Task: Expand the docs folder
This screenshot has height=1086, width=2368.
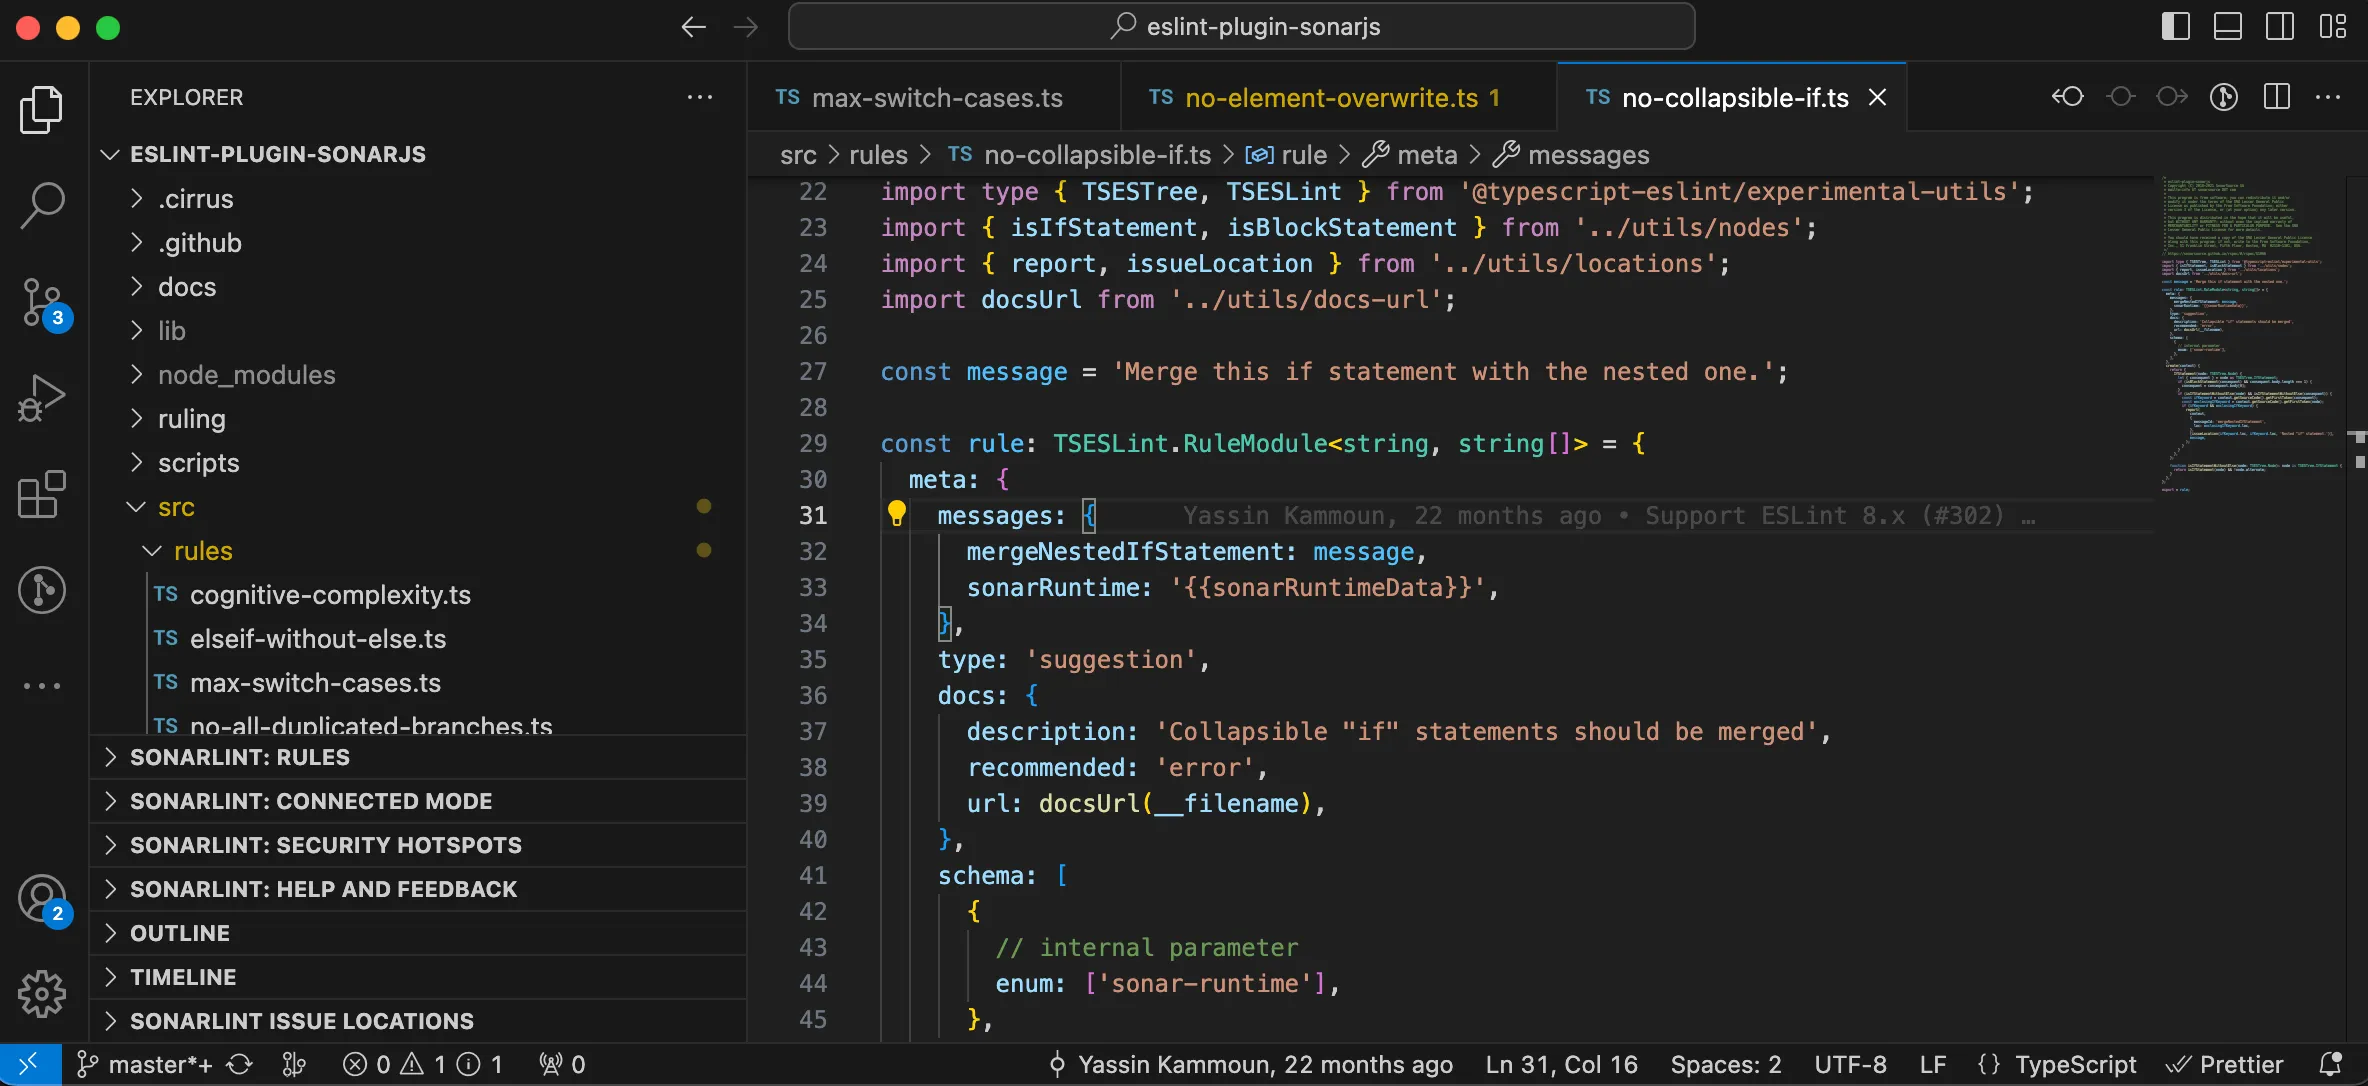Action: (x=418, y=287)
